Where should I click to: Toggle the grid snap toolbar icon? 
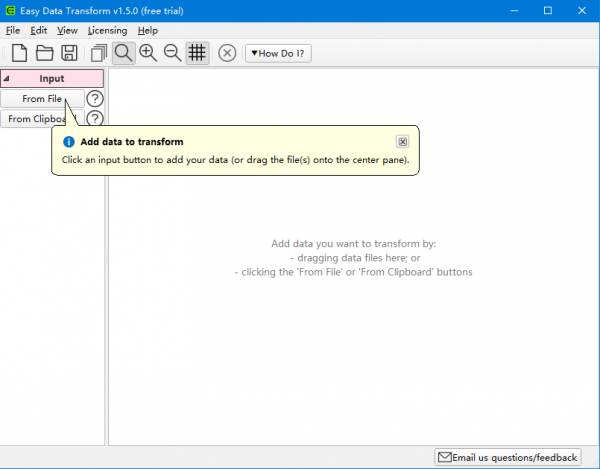click(x=197, y=53)
